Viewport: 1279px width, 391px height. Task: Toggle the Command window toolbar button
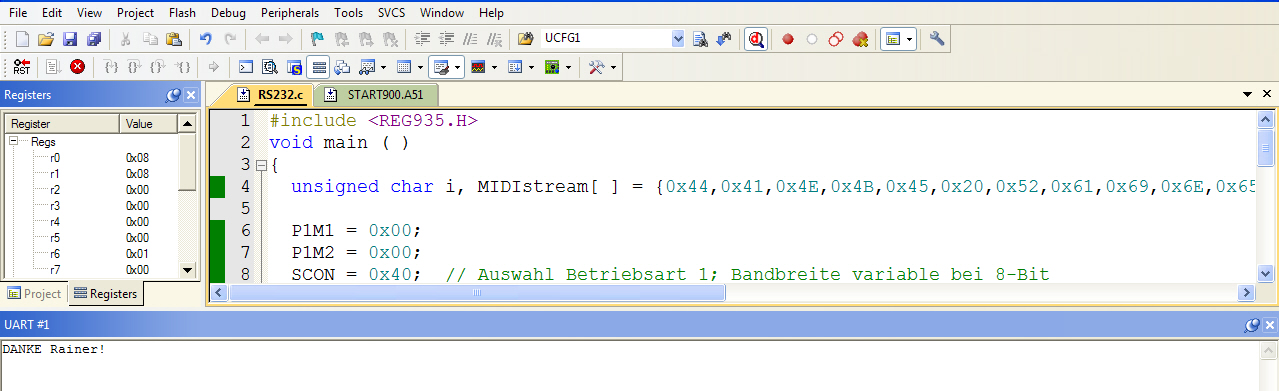coord(246,67)
